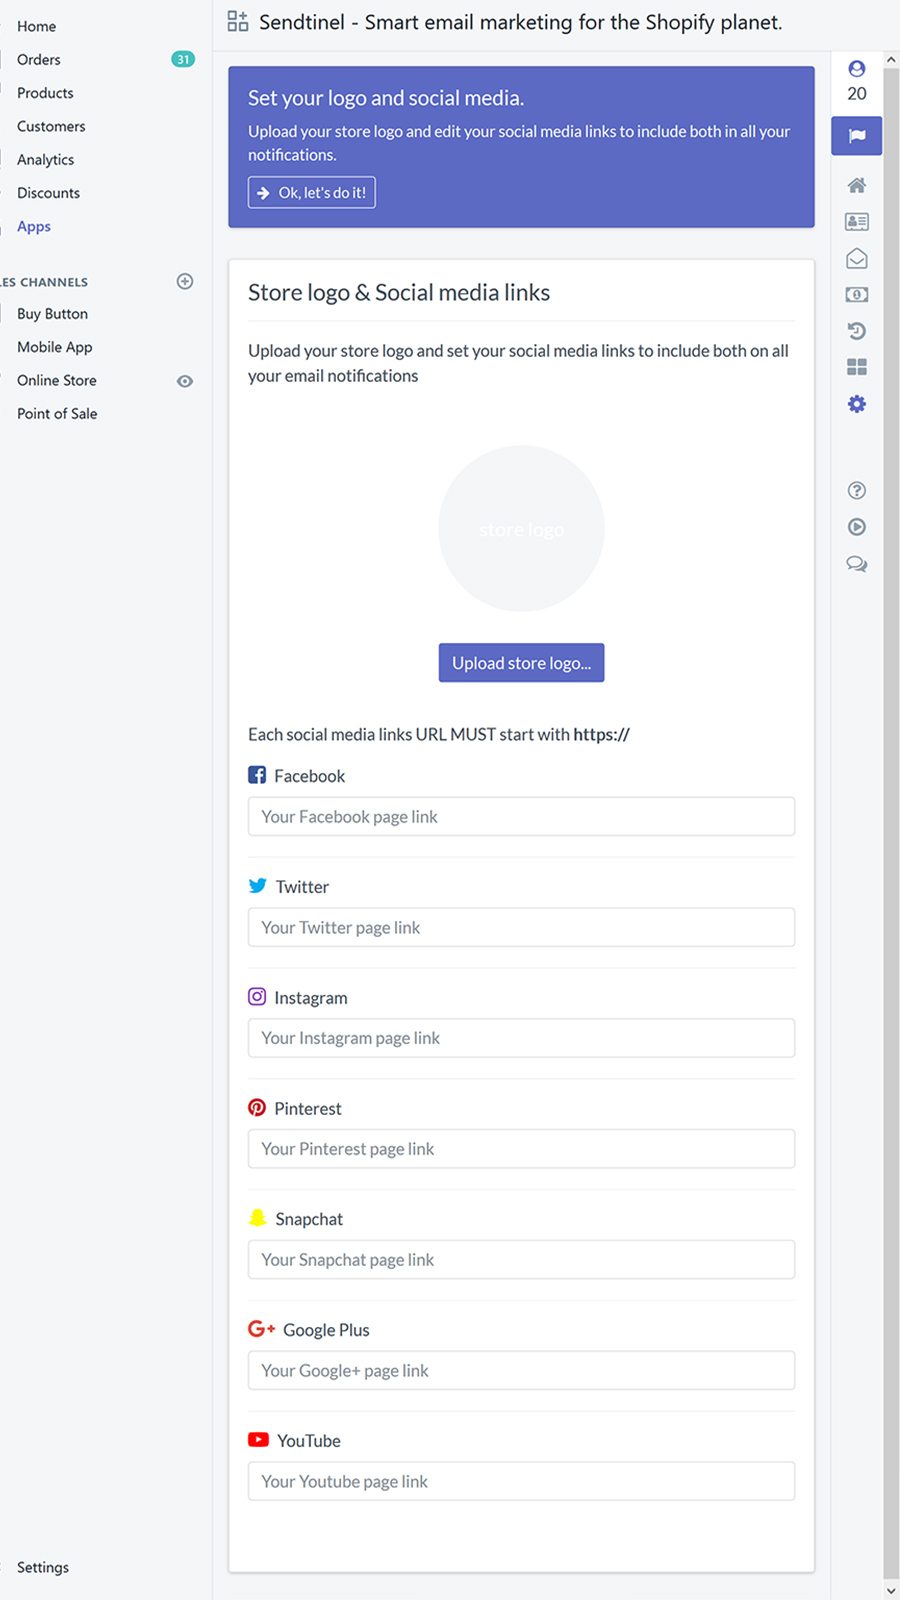Click the Sendtinel app grid icon in header
Image resolution: width=900 pixels, height=1600 pixels.
[238, 21]
